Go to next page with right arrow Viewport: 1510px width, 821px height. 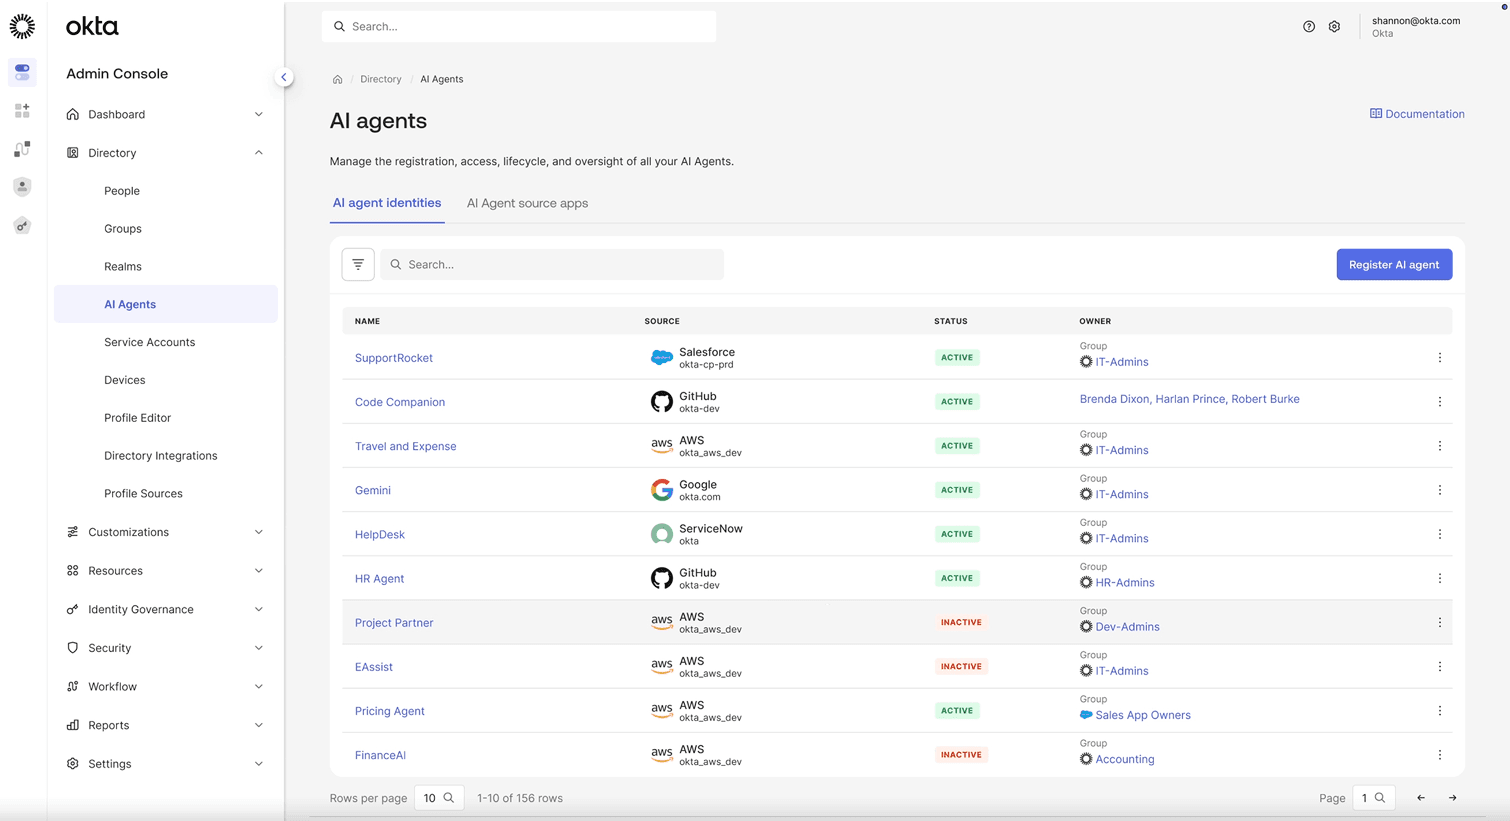point(1452,798)
